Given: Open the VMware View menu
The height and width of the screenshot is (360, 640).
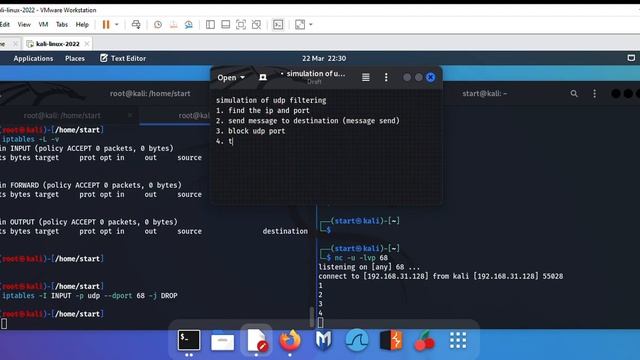Looking at the screenshot, I should click(24, 24).
